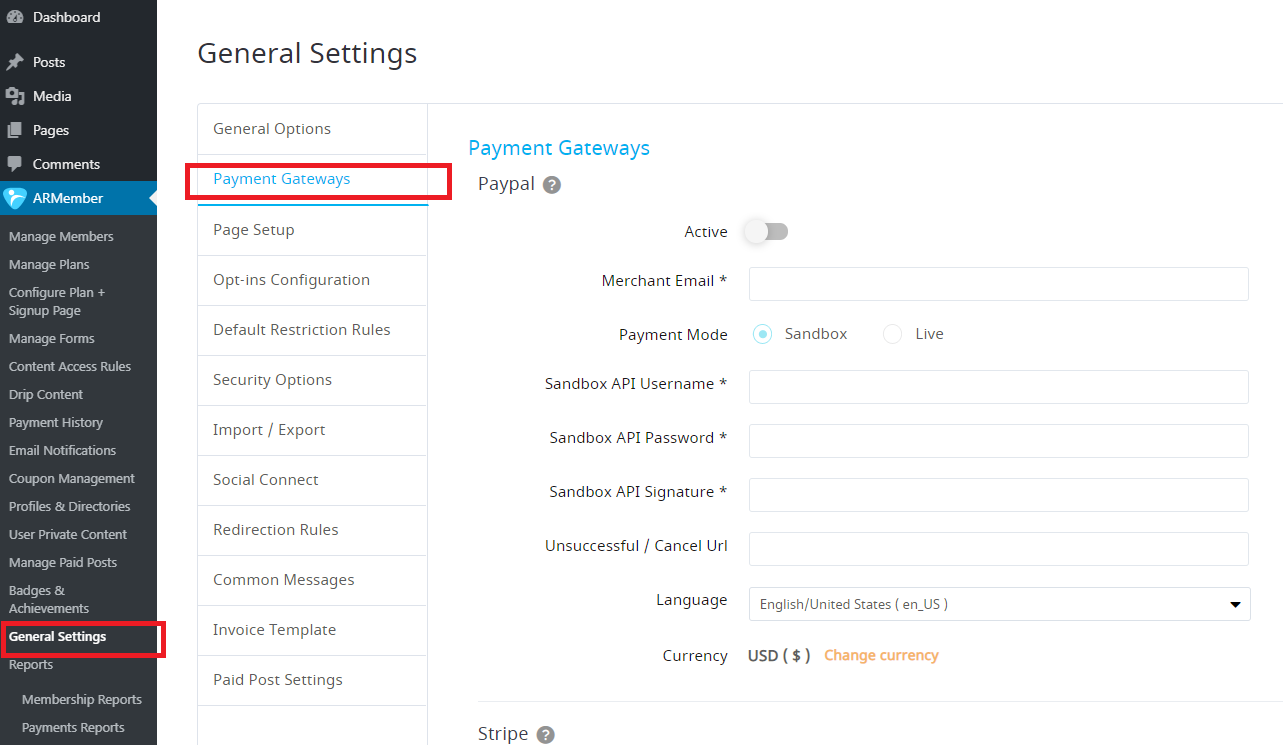Open the Common Messages tab

pos(312,580)
